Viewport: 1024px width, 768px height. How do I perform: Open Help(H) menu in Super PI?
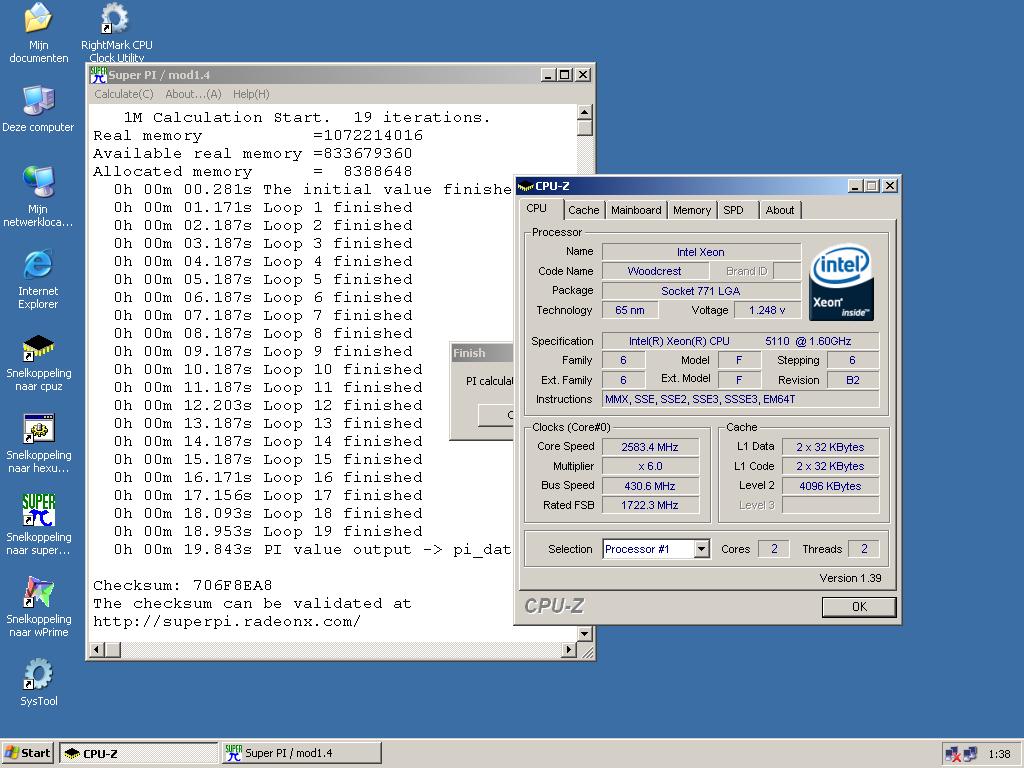(x=251, y=94)
